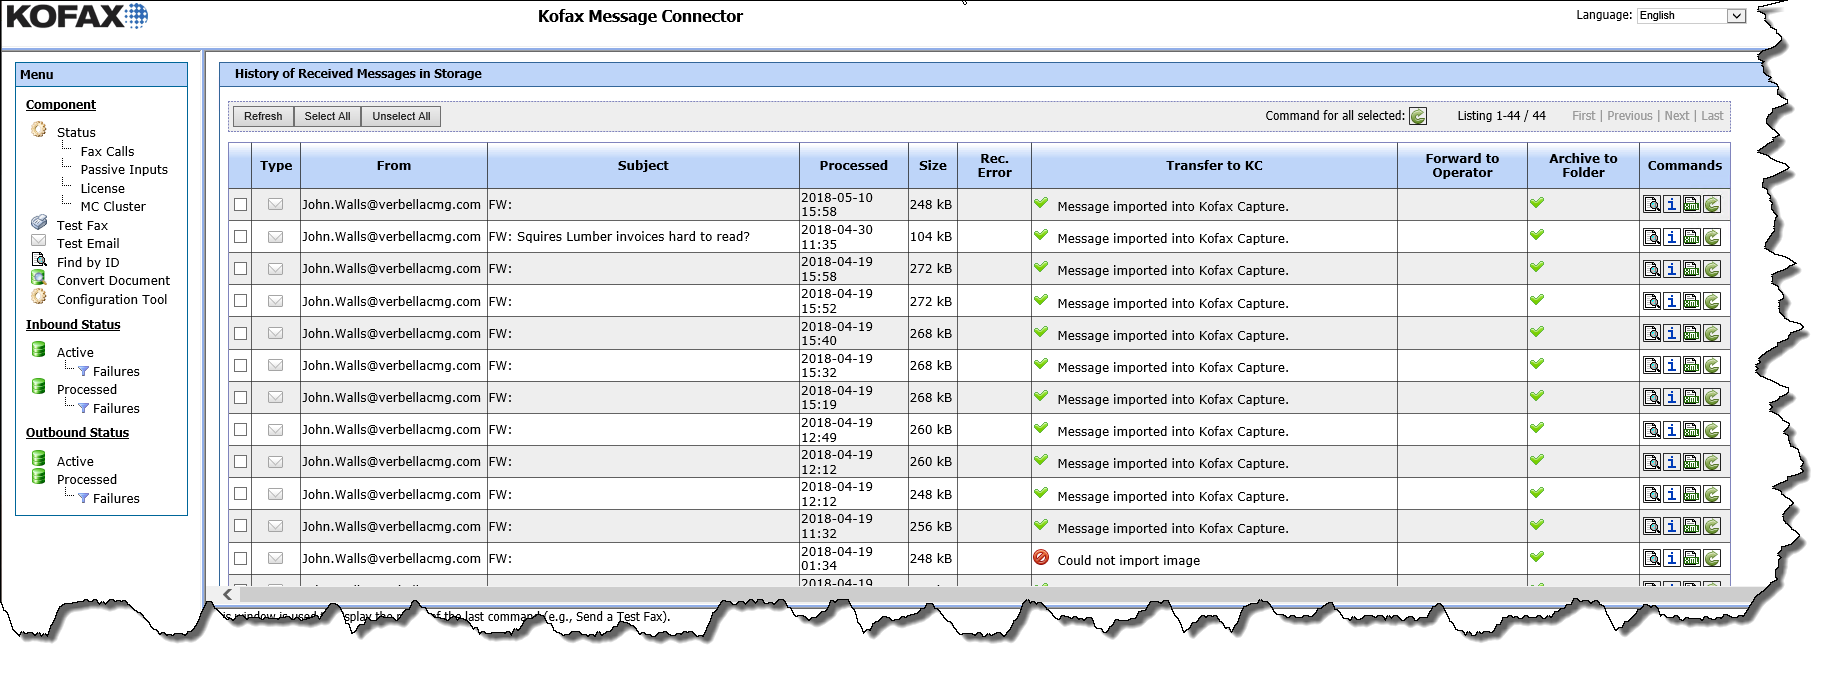Click the horizontal scrollbar left arrow

pos(227,594)
